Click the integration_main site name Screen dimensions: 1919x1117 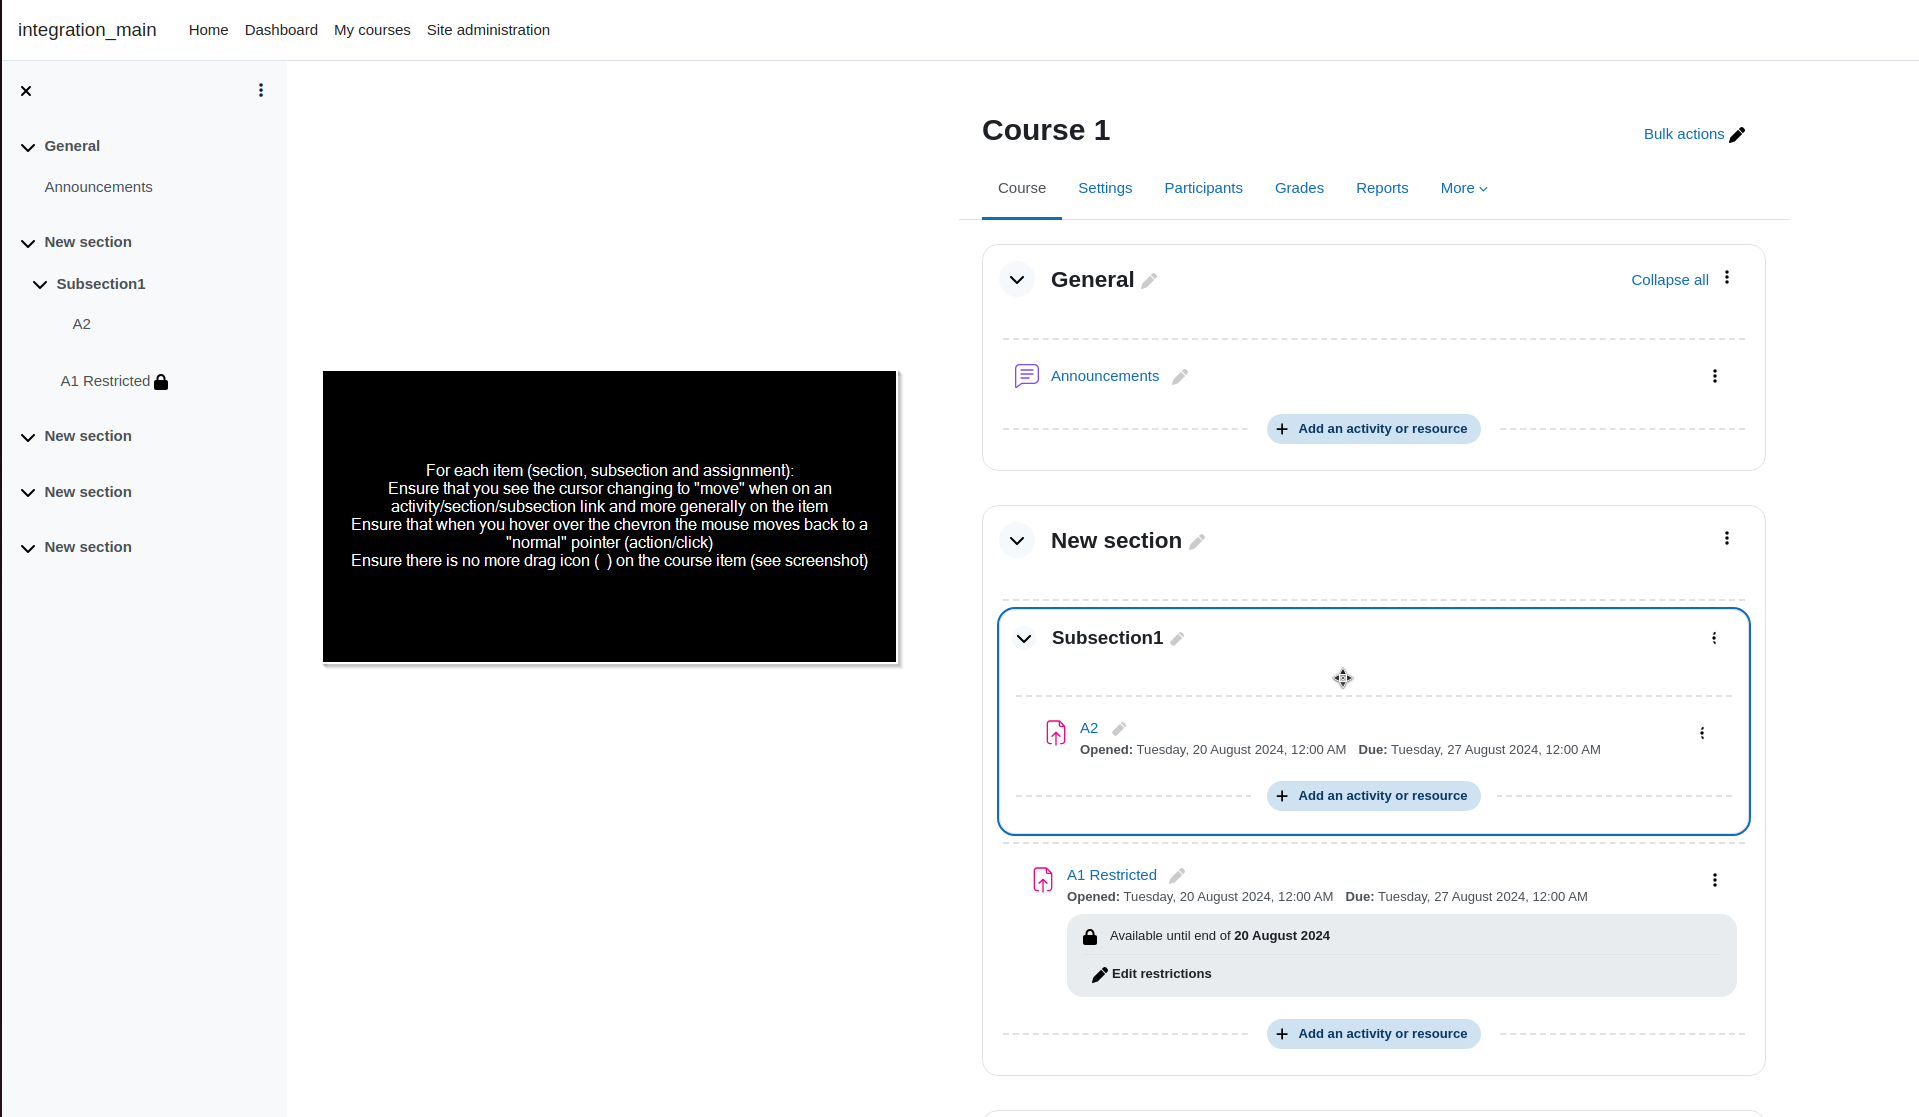pos(87,30)
